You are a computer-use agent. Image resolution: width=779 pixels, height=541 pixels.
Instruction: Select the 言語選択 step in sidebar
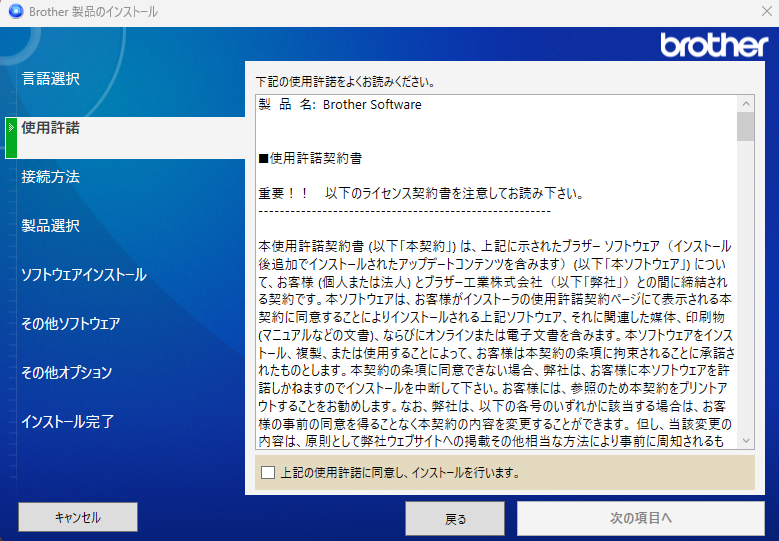[50, 78]
